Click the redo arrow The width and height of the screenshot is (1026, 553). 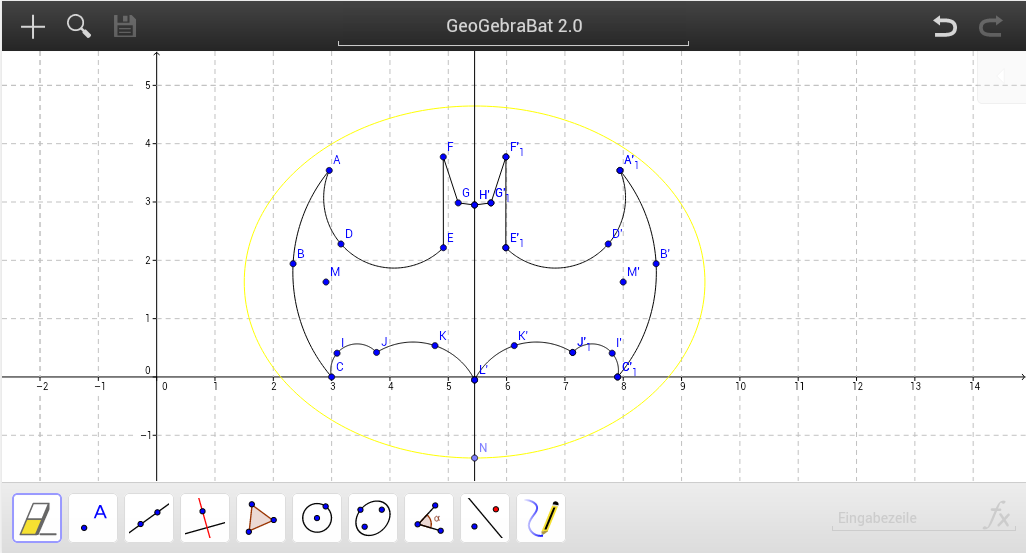pyautogui.click(x=991, y=26)
